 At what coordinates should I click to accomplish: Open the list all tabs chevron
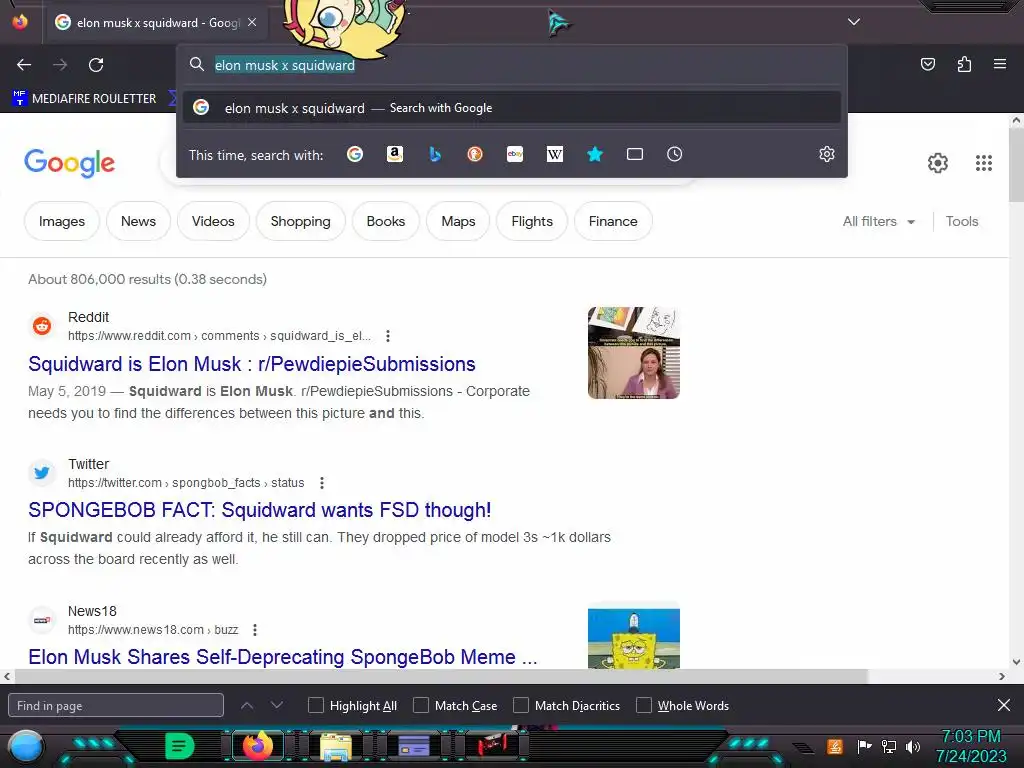coord(854,22)
